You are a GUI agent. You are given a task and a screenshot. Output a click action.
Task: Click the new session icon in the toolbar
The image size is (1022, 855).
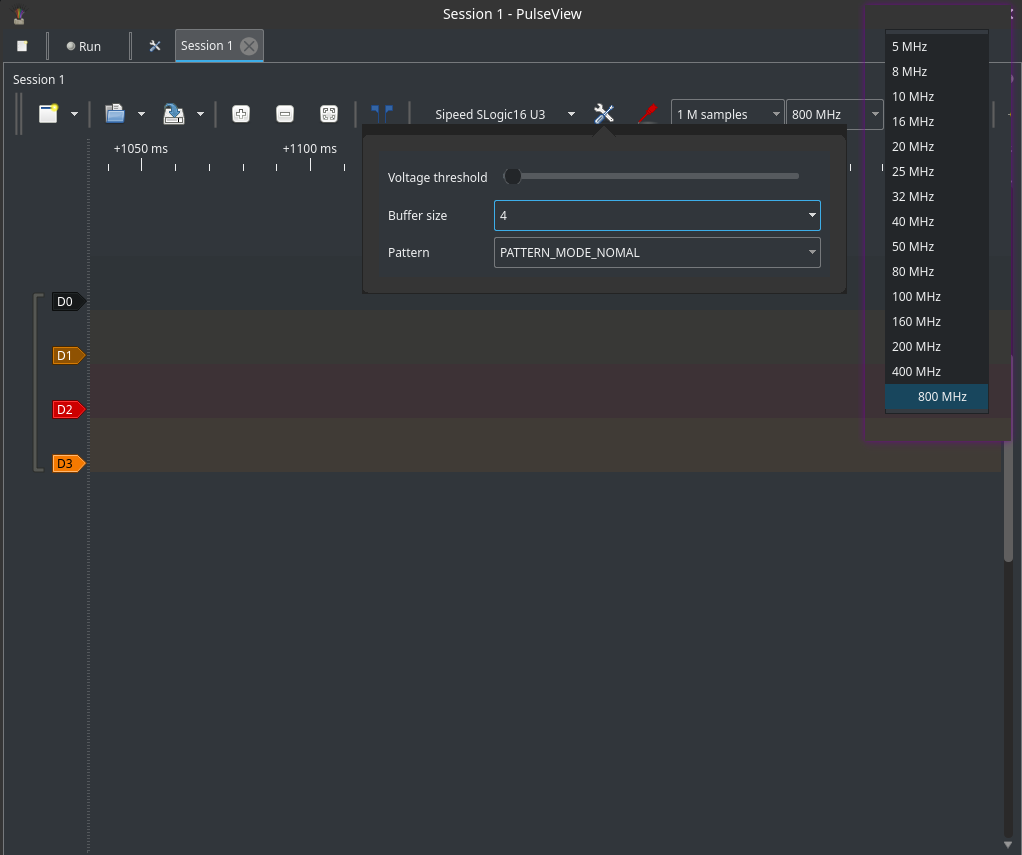coord(48,114)
